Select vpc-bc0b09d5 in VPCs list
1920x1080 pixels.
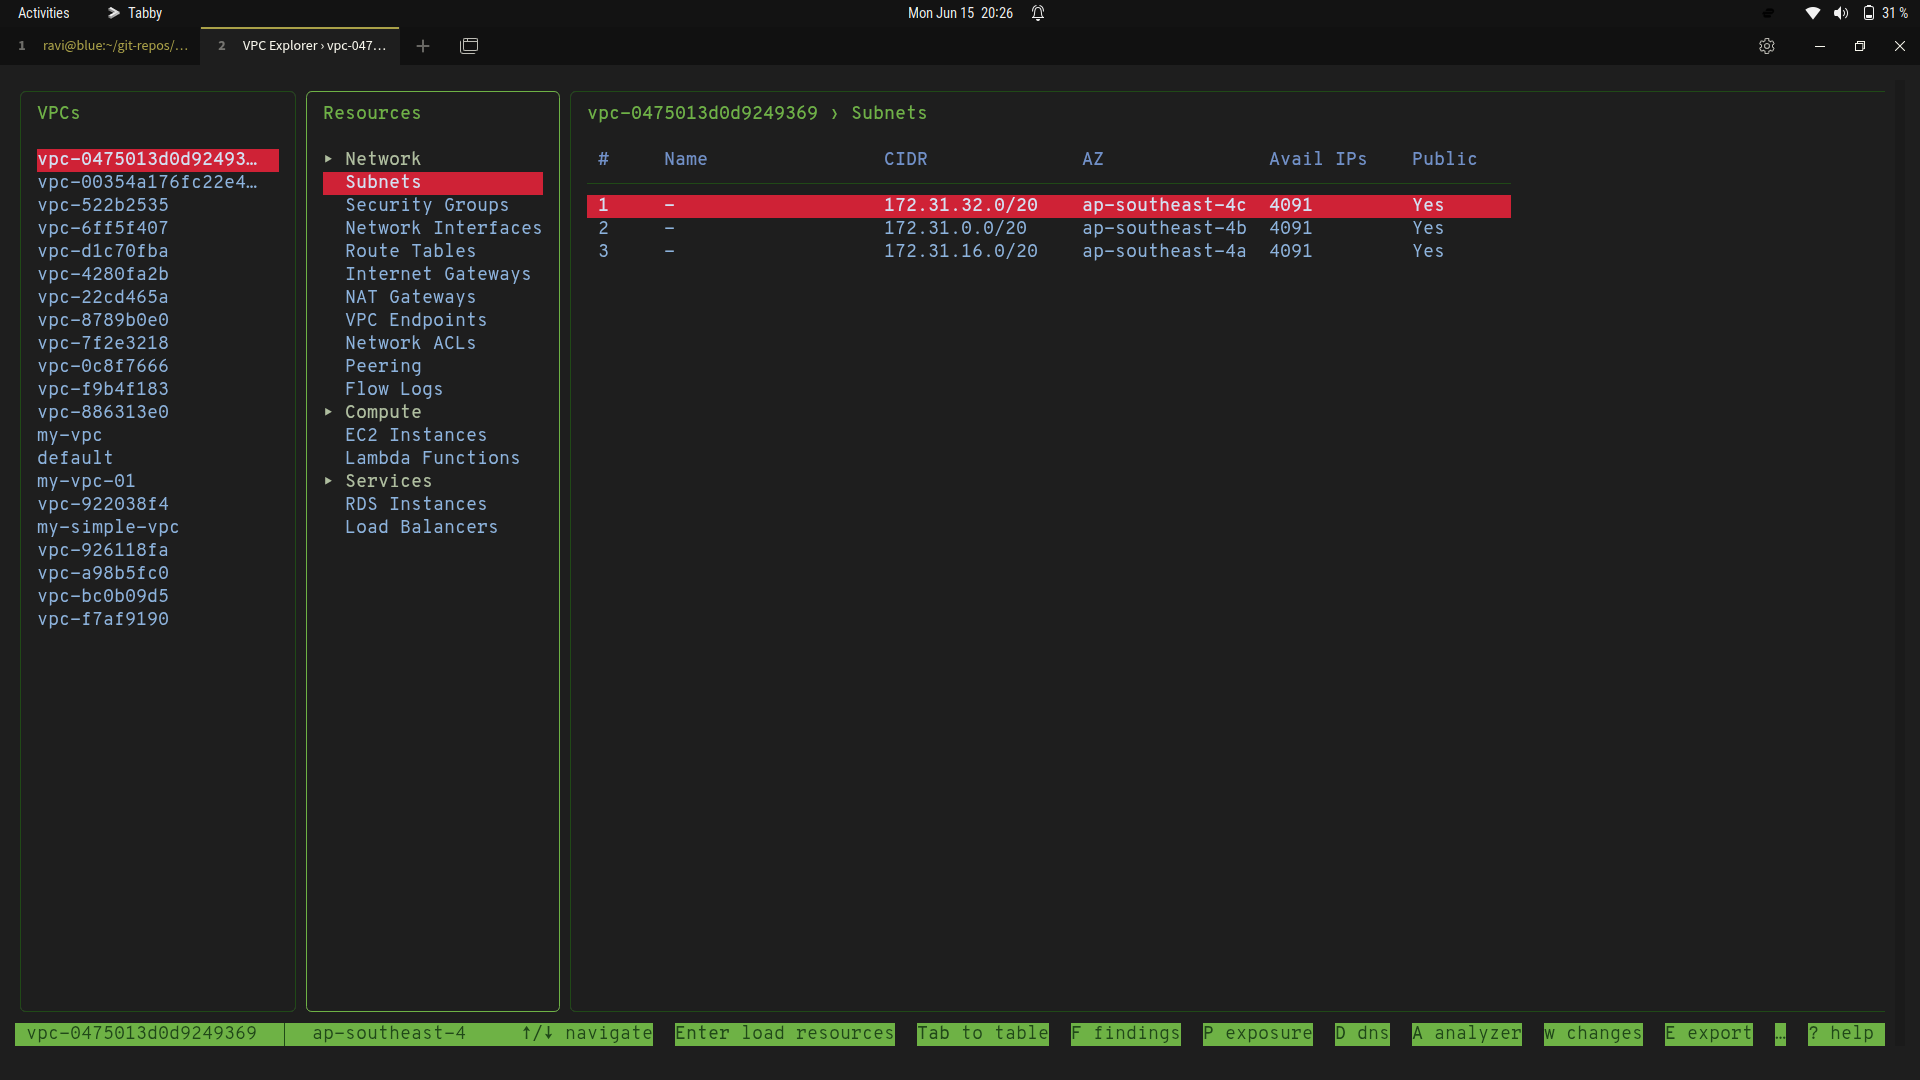[x=103, y=596]
